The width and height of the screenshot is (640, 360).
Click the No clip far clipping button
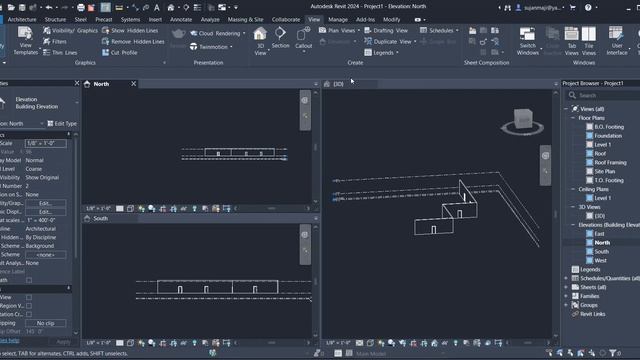pos(46,323)
